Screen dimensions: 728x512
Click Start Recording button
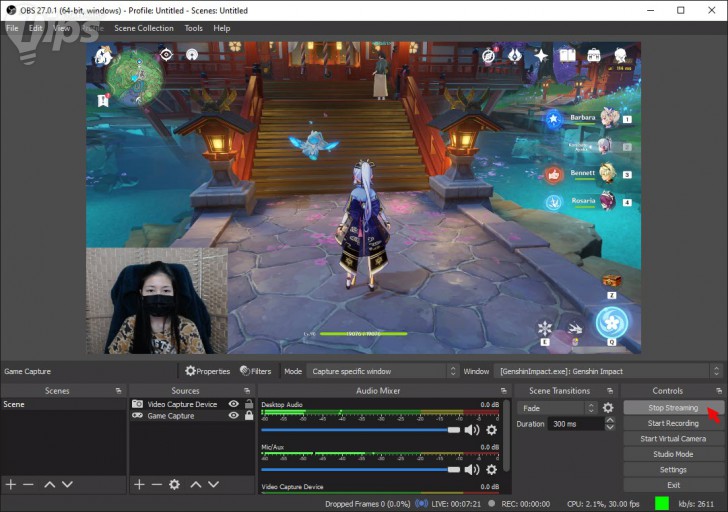[673, 423]
